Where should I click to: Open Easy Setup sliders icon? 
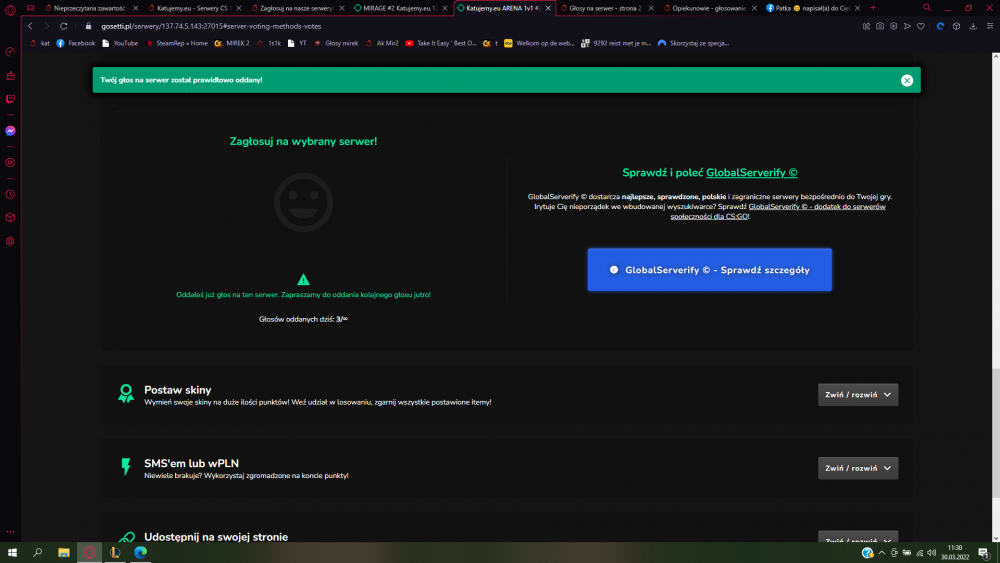point(990,26)
